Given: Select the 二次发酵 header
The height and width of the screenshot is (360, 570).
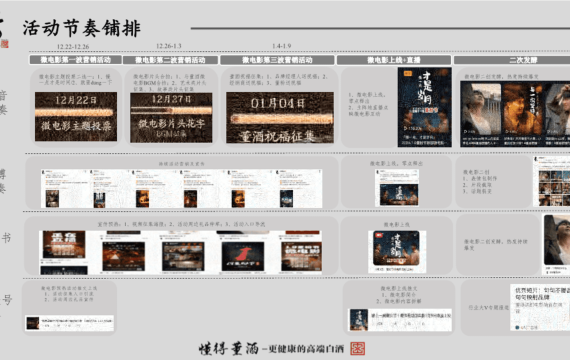Looking at the screenshot, I should pos(512,60).
